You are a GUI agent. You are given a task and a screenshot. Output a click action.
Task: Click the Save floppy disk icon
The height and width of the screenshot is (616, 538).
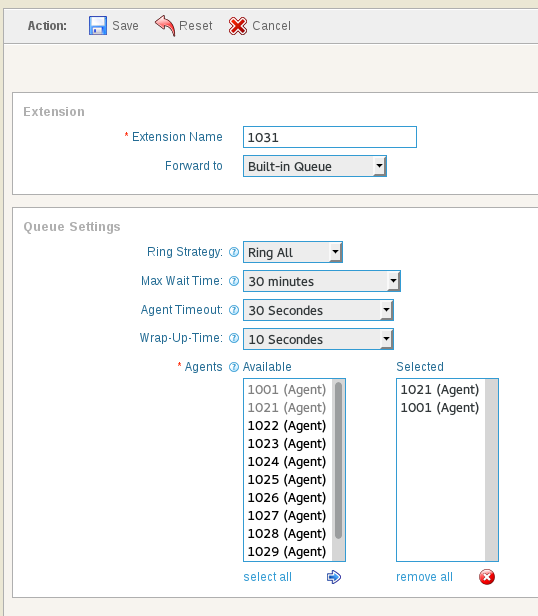(97, 26)
